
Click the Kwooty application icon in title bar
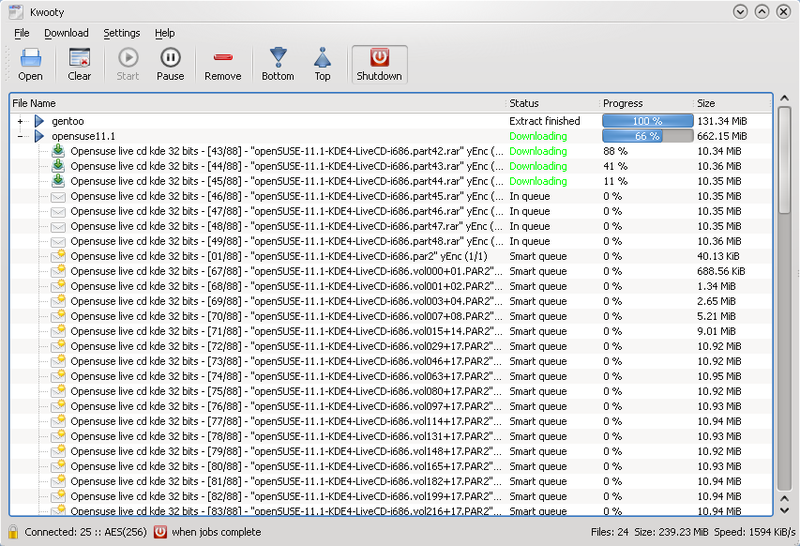[16, 12]
